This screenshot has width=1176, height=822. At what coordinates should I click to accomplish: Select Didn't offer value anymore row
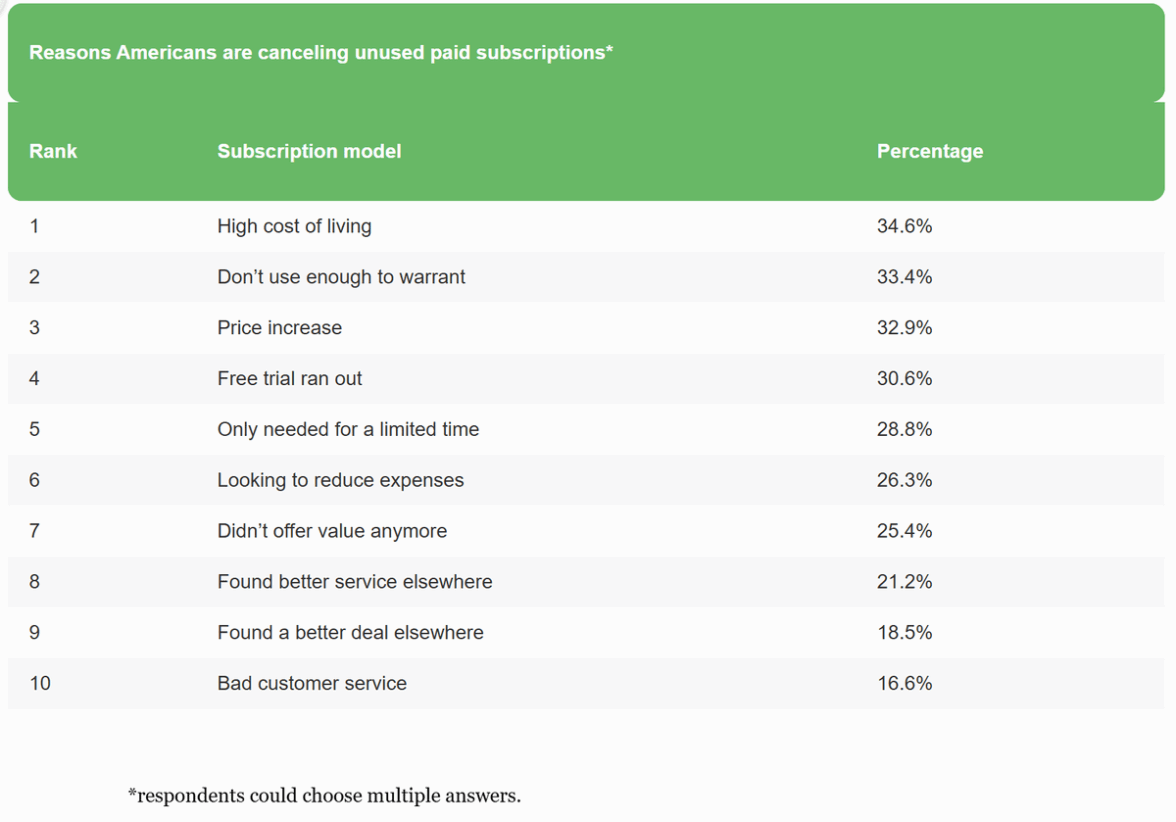[x=332, y=531]
